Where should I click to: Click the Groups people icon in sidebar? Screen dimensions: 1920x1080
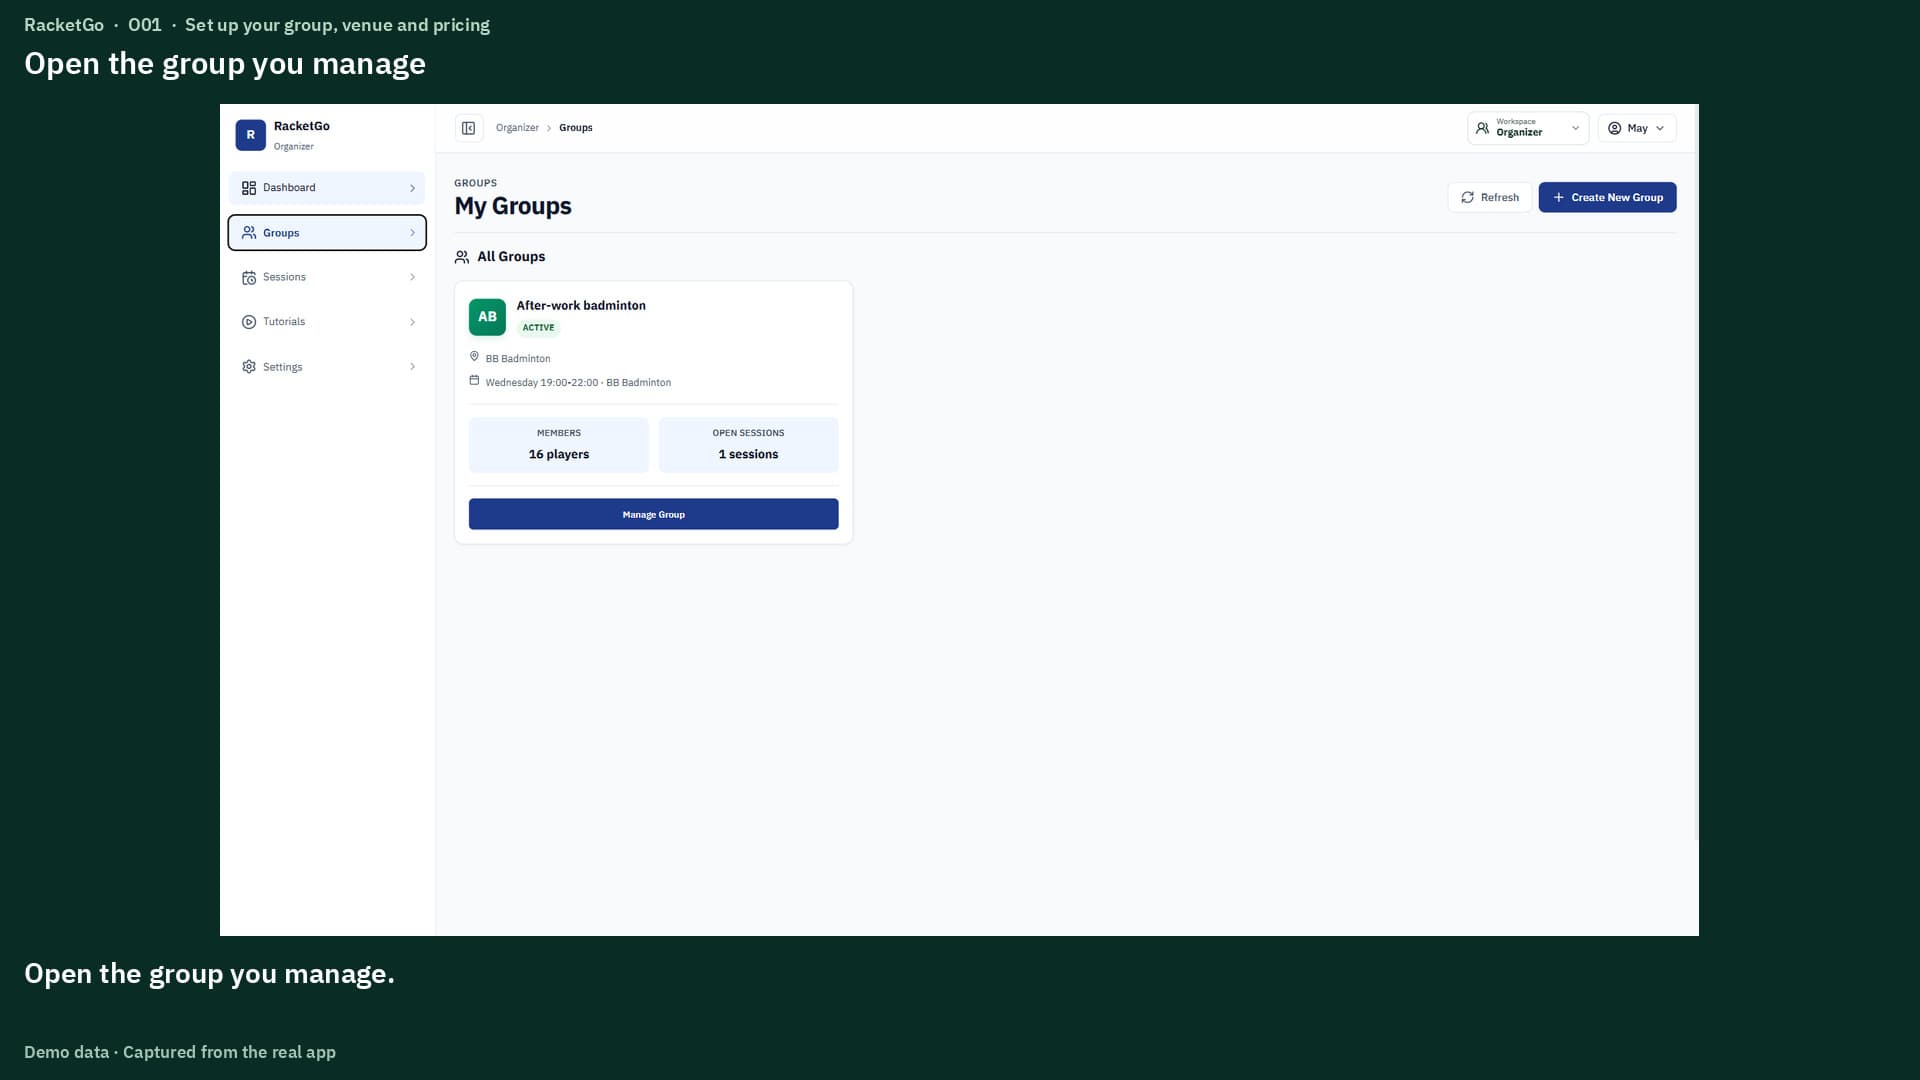click(x=249, y=233)
